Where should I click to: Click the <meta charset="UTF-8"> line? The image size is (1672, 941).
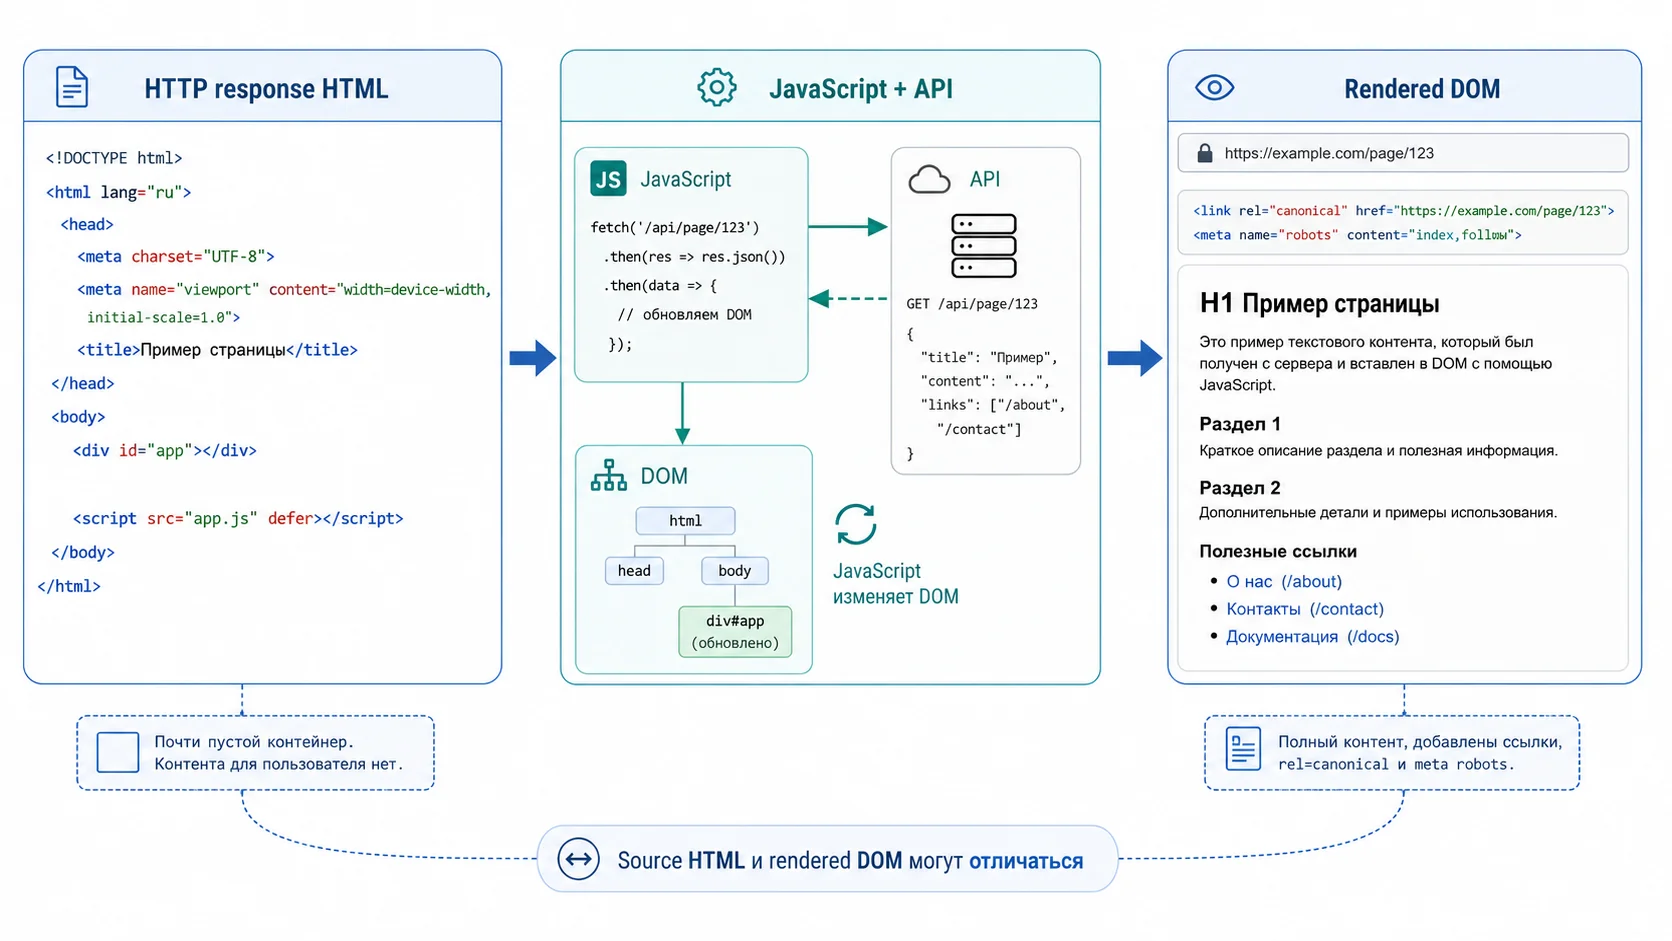[176, 257]
